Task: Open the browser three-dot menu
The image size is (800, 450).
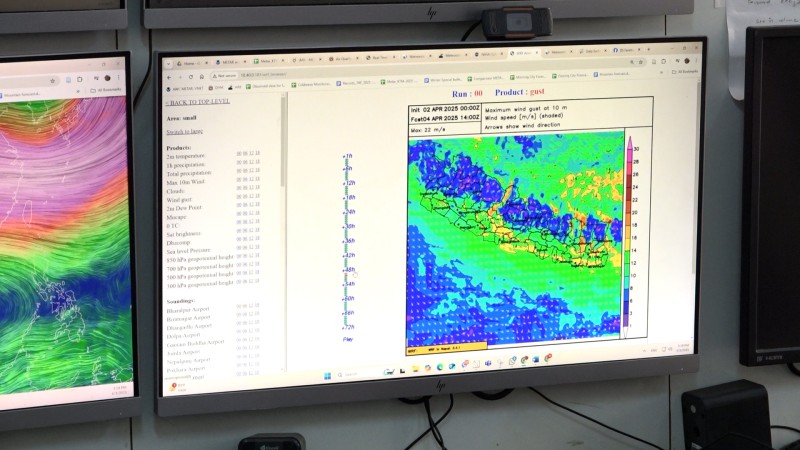Action: (x=696, y=61)
